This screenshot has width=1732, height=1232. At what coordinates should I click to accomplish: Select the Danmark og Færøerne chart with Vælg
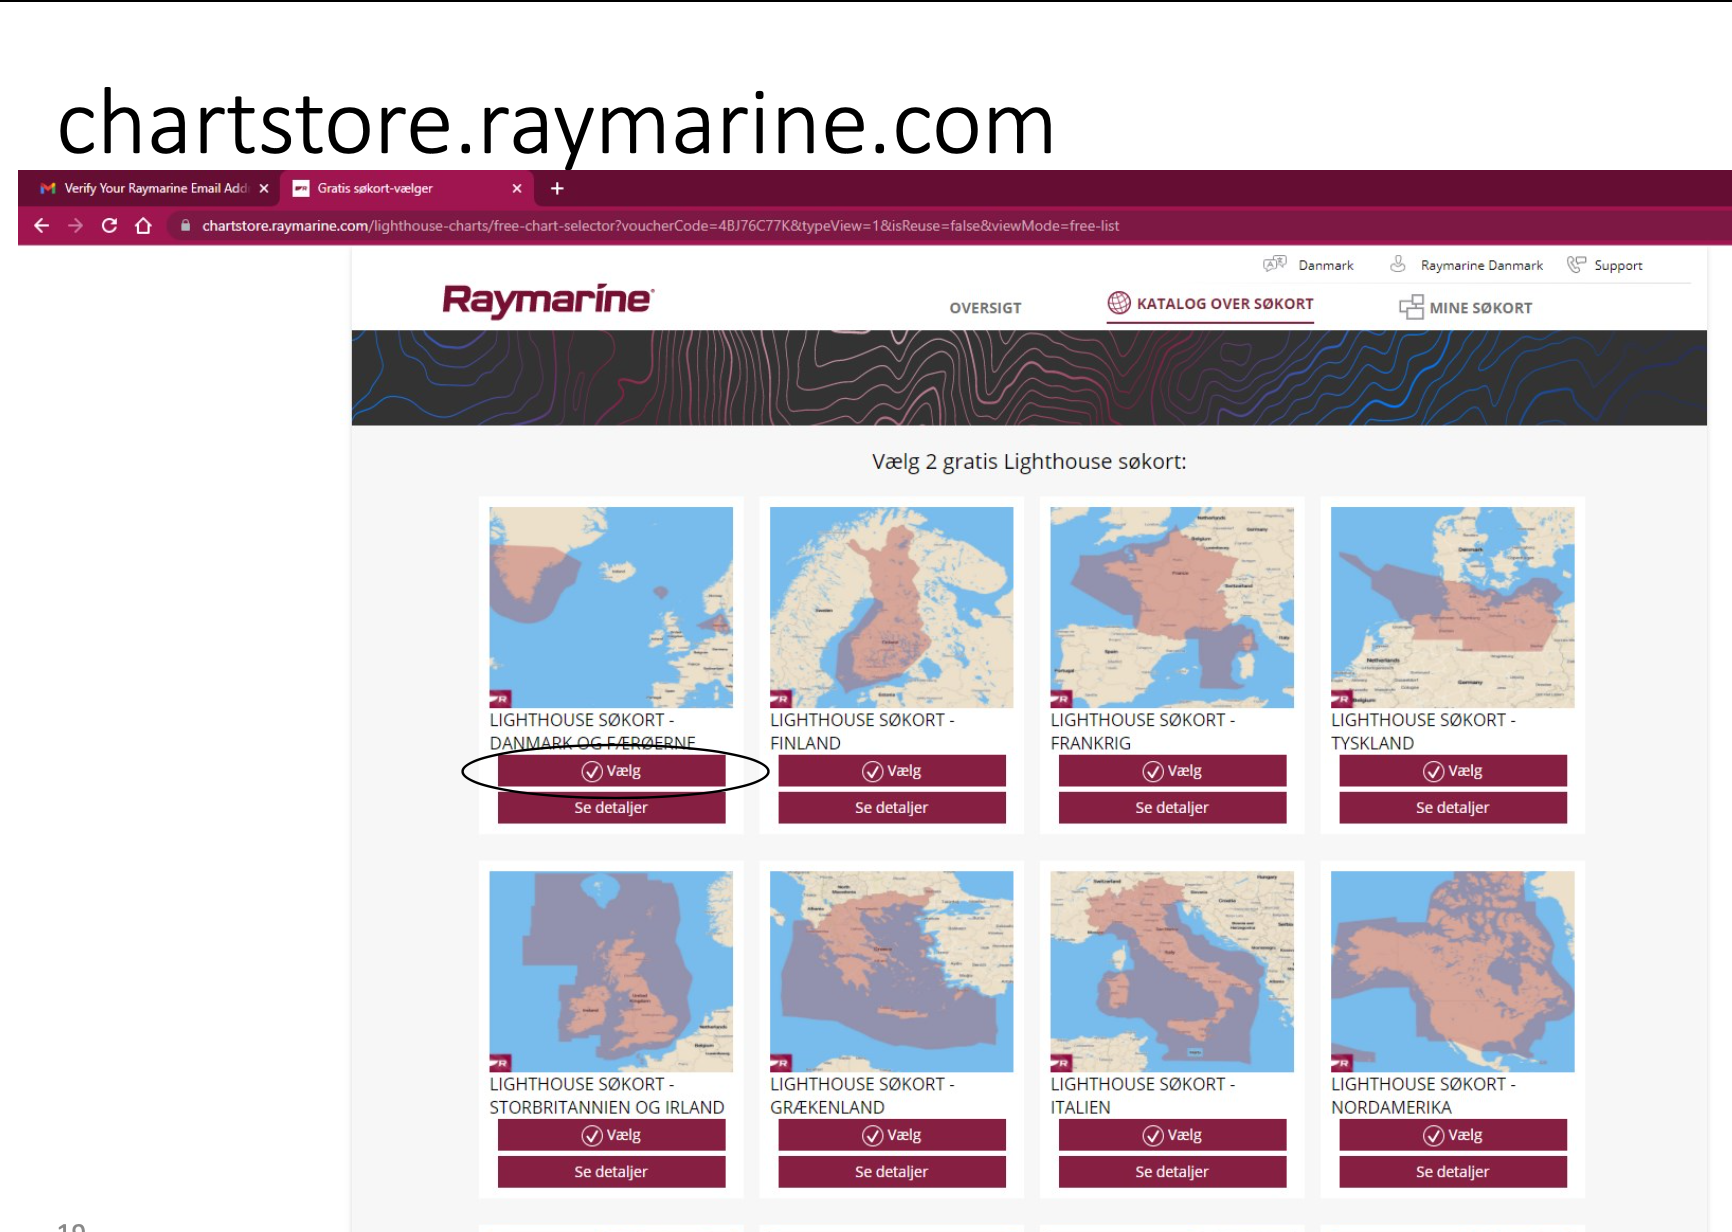pyautogui.click(x=611, y=771)
